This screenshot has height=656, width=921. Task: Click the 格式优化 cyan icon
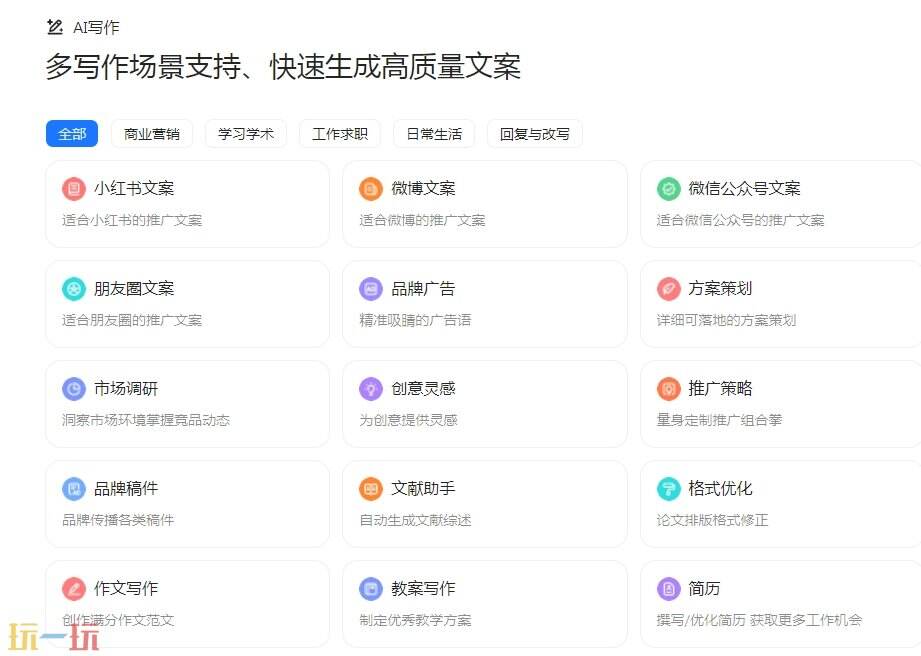point(668,488)
